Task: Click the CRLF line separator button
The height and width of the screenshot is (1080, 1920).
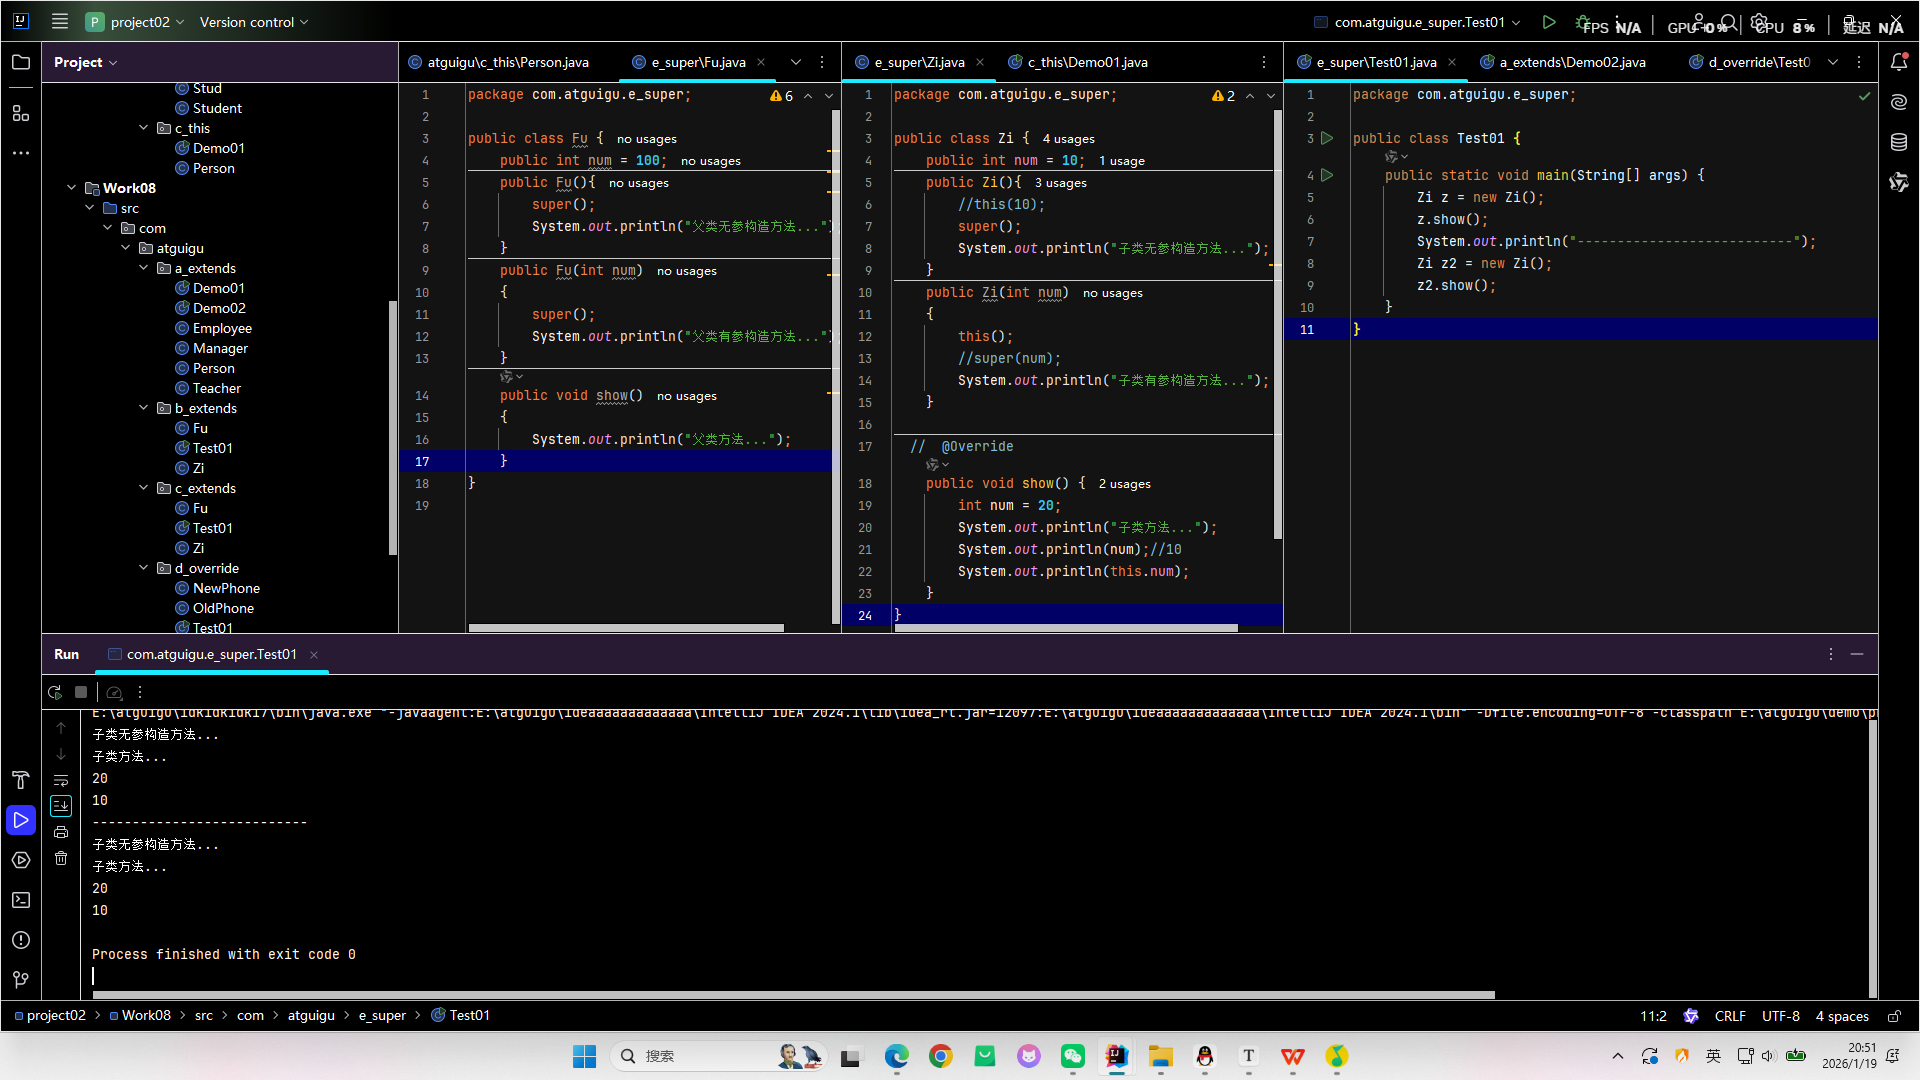Action: click(1729, 1016)
